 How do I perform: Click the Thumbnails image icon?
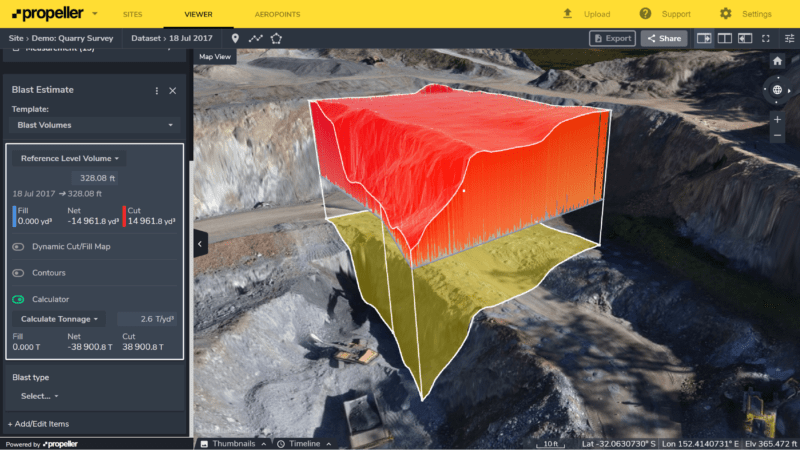coord(204,444)
